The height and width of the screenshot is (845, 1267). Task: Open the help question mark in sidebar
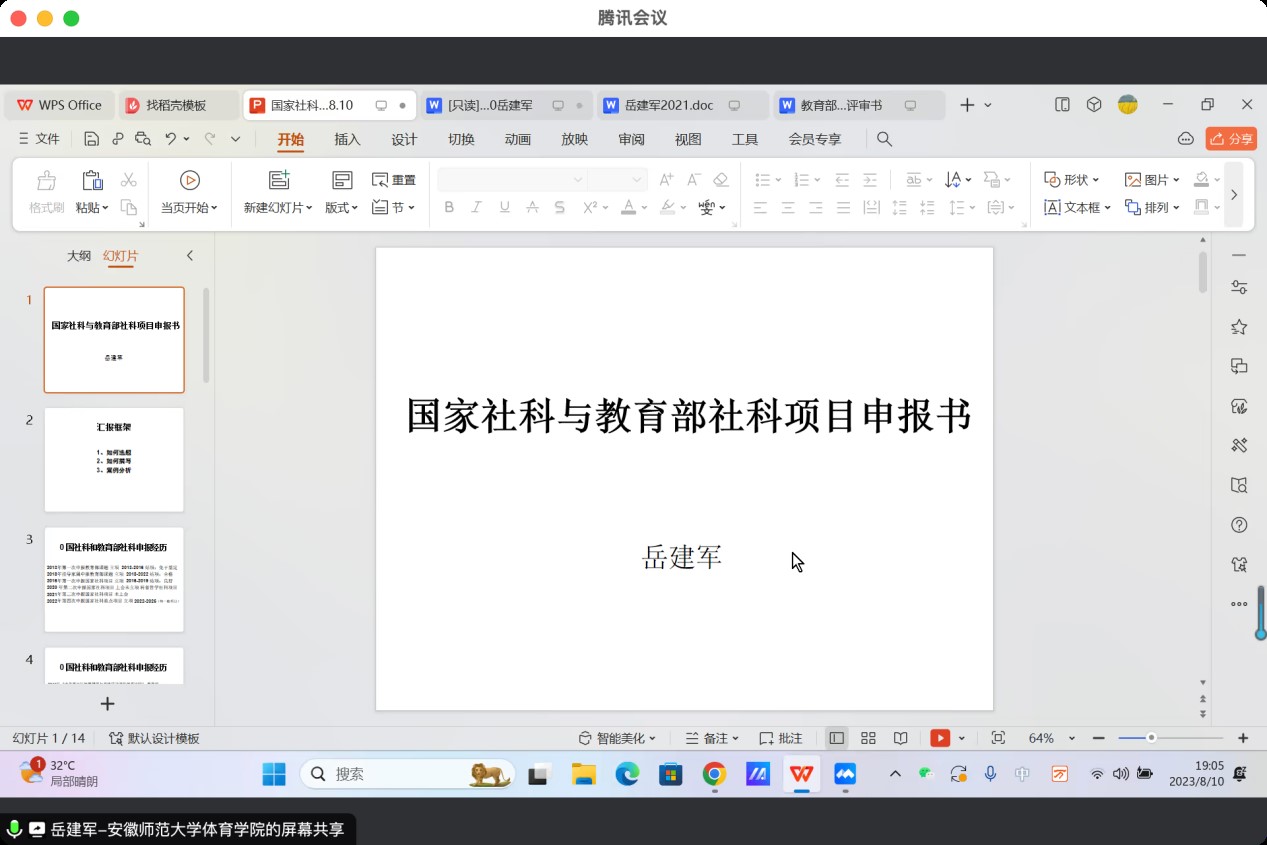coord(1239,525)
